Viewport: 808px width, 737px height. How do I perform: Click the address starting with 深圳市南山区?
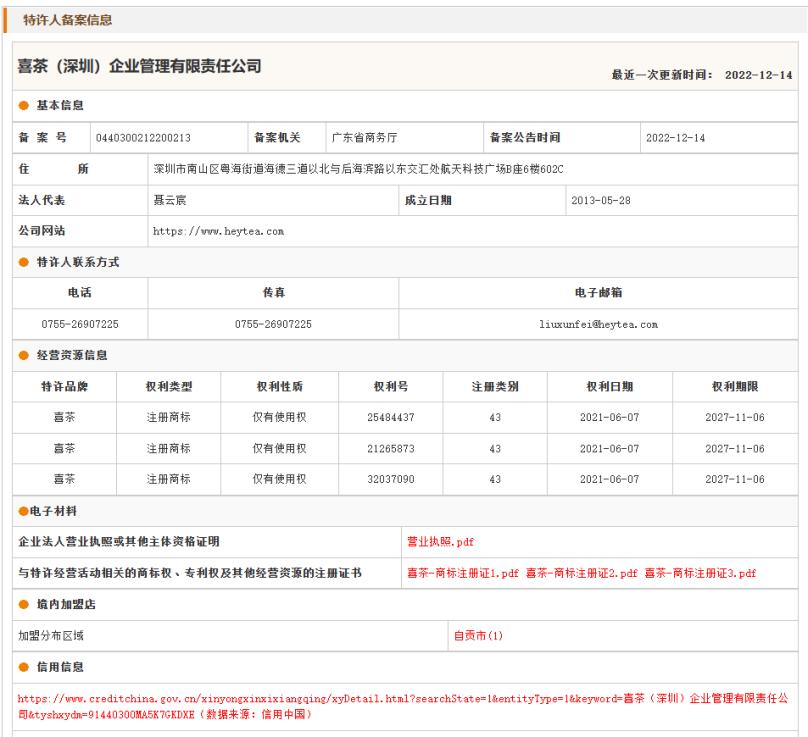(x=358, y=169)
